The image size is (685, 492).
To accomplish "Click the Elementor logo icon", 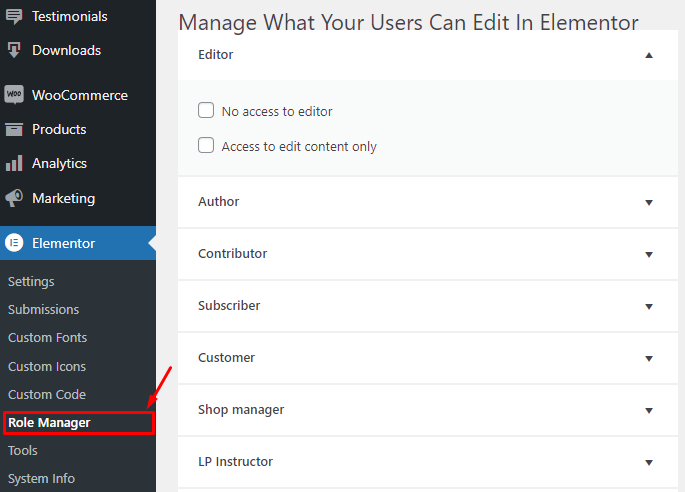I will (x=14, y=243).
